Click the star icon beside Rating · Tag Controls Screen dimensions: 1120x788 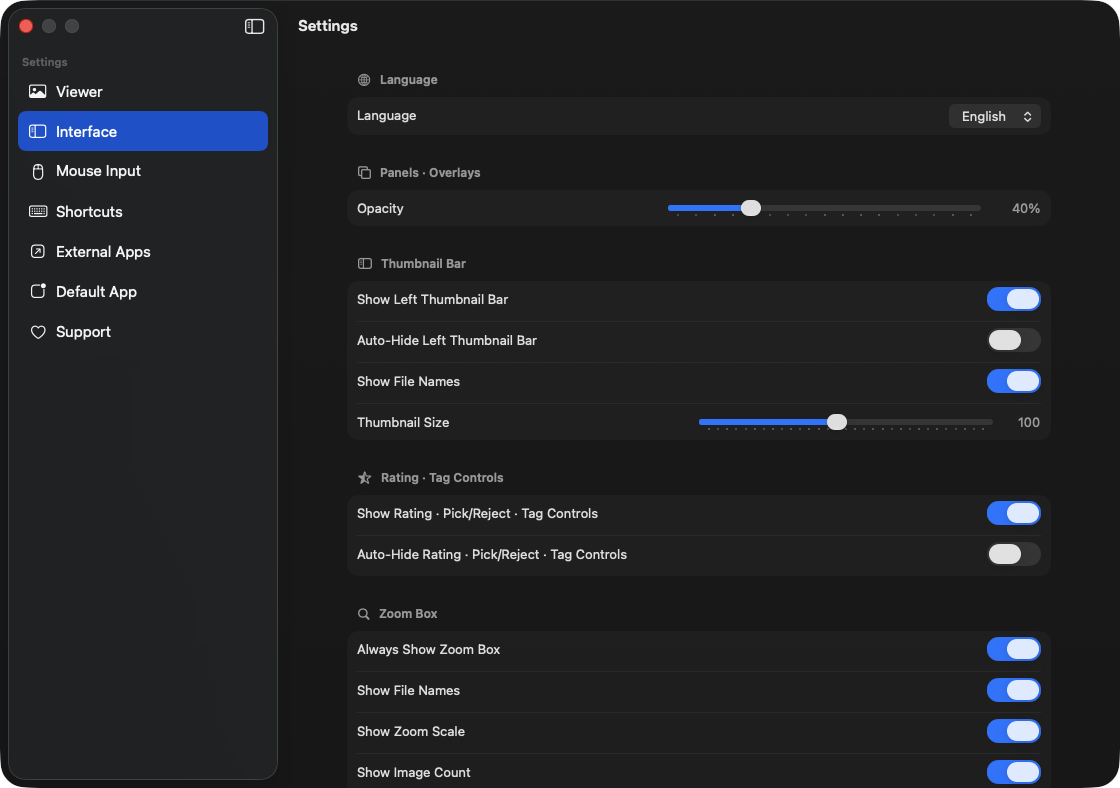pyautogui.click(x=364, y=478)
